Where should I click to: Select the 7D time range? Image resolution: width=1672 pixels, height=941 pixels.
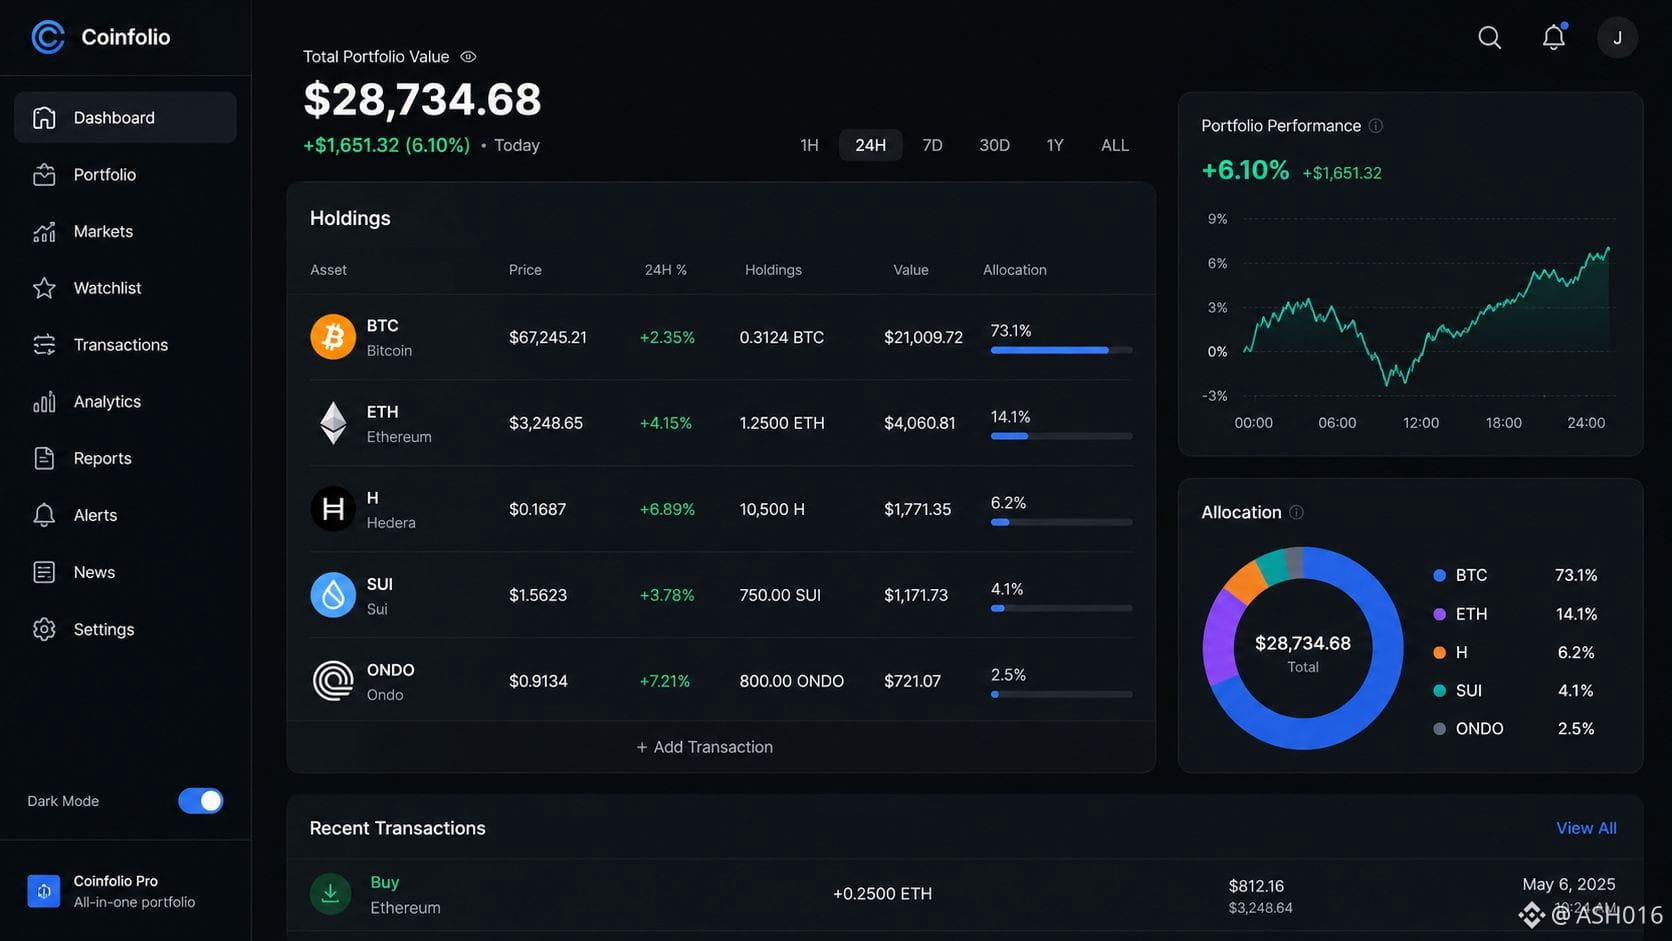(x=932, y=145)
